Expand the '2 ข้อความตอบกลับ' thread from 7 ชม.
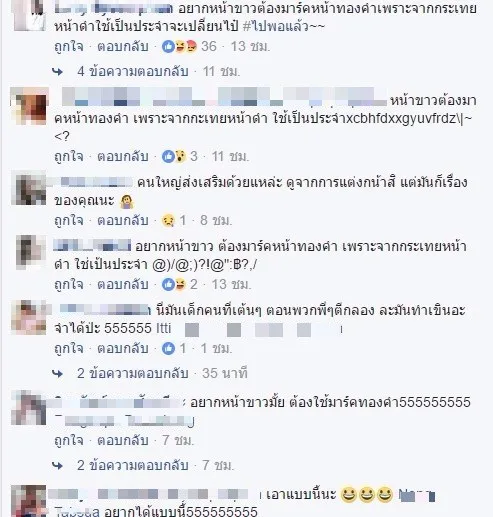This screenshot has height=517, width=493. pyautogui.click(x=133, y=465)
